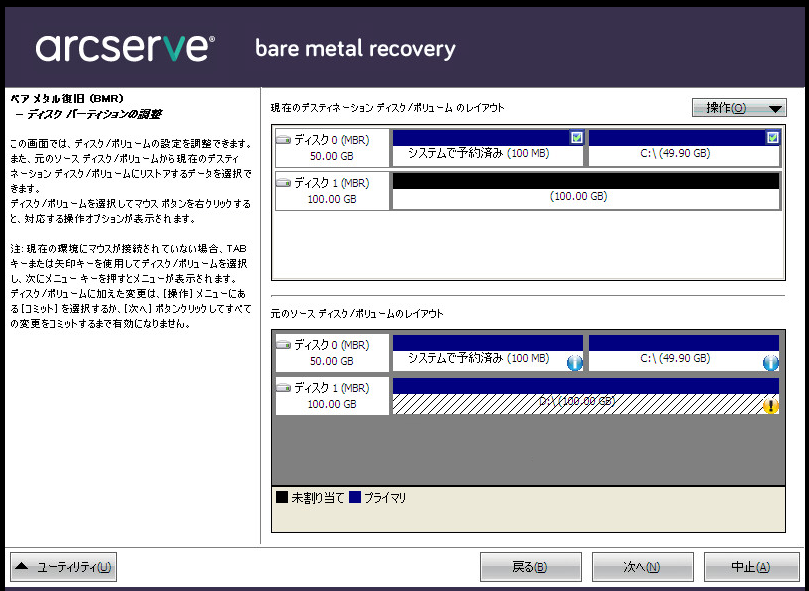The height and width of the screenshot is (591, 809).
Task: Click warning icon on source D:\ volume
Action: coord(770,406)
